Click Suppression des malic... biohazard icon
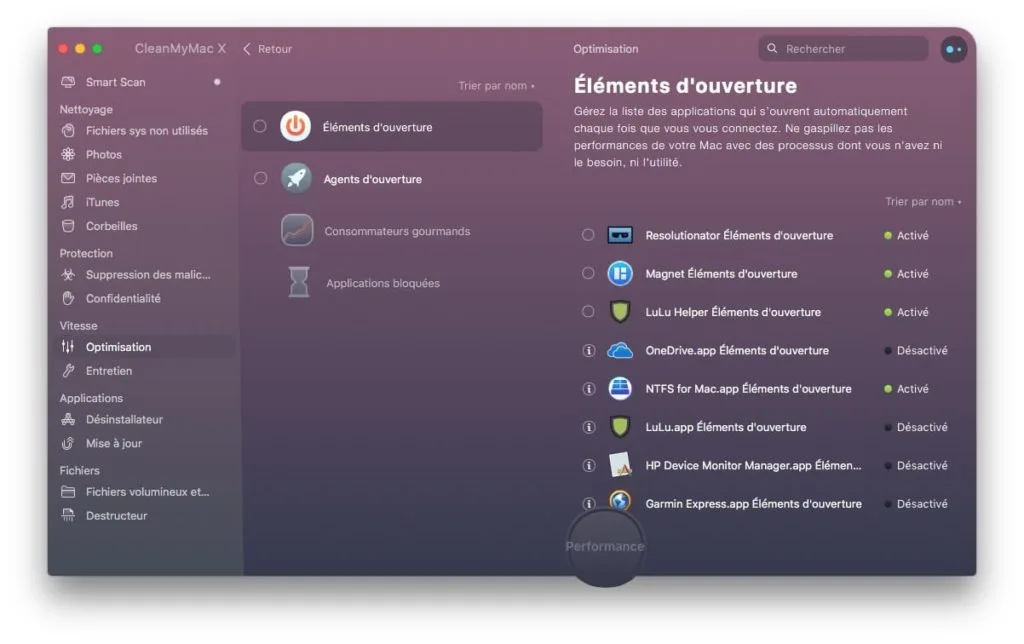This screenshot has height=644, width=1024. click(68, 274)
